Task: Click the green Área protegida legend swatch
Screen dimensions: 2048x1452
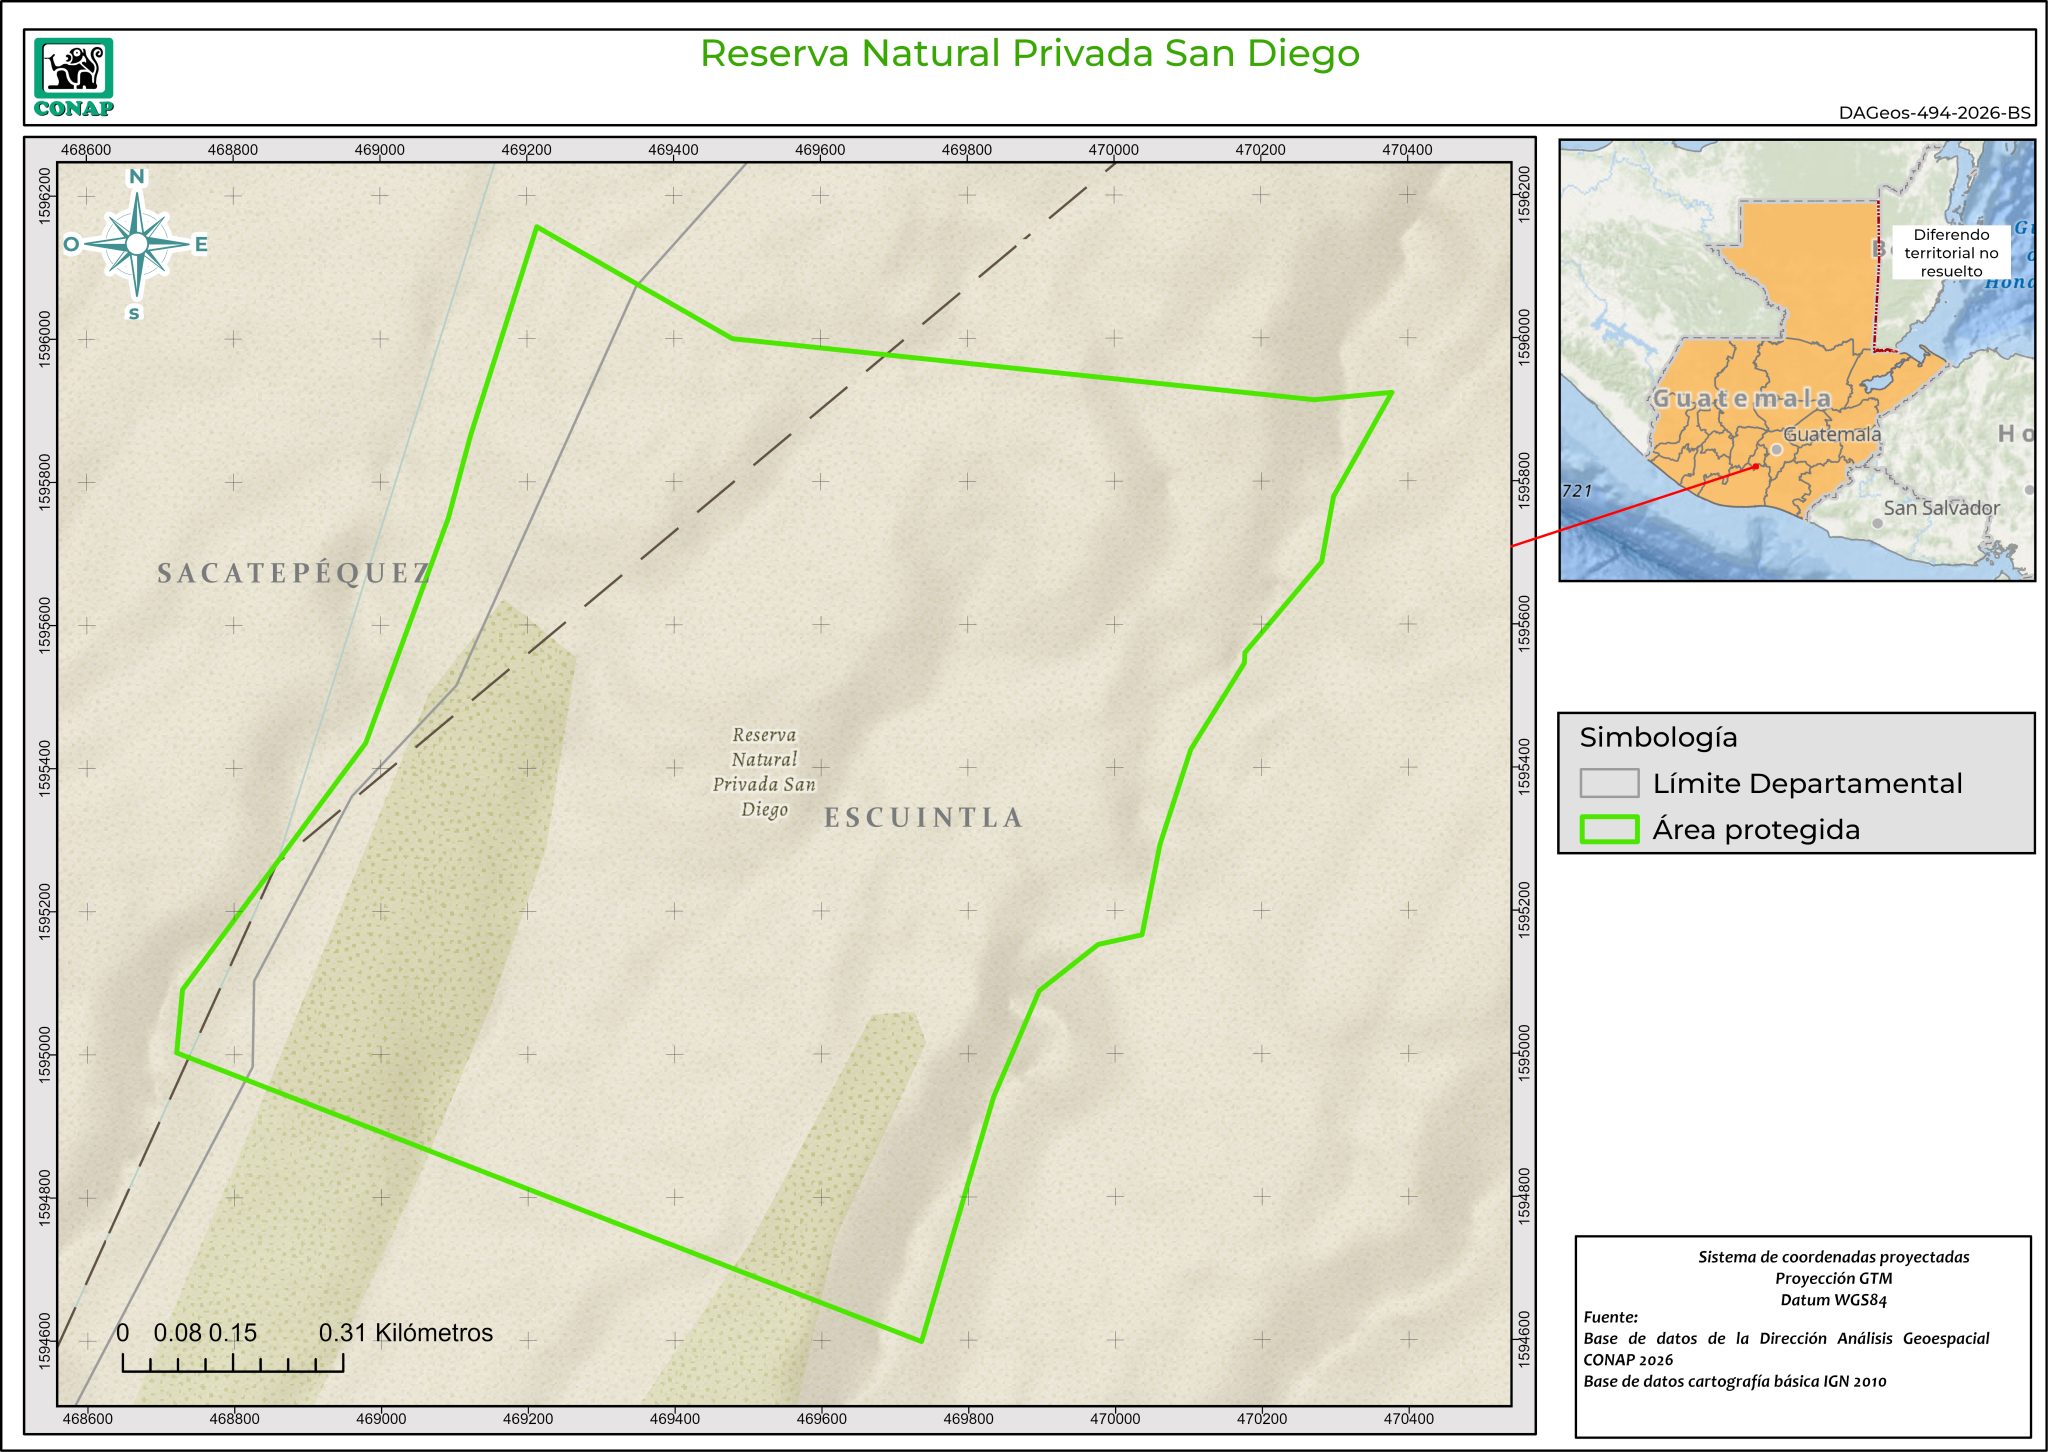Action: click(1609, 829)
